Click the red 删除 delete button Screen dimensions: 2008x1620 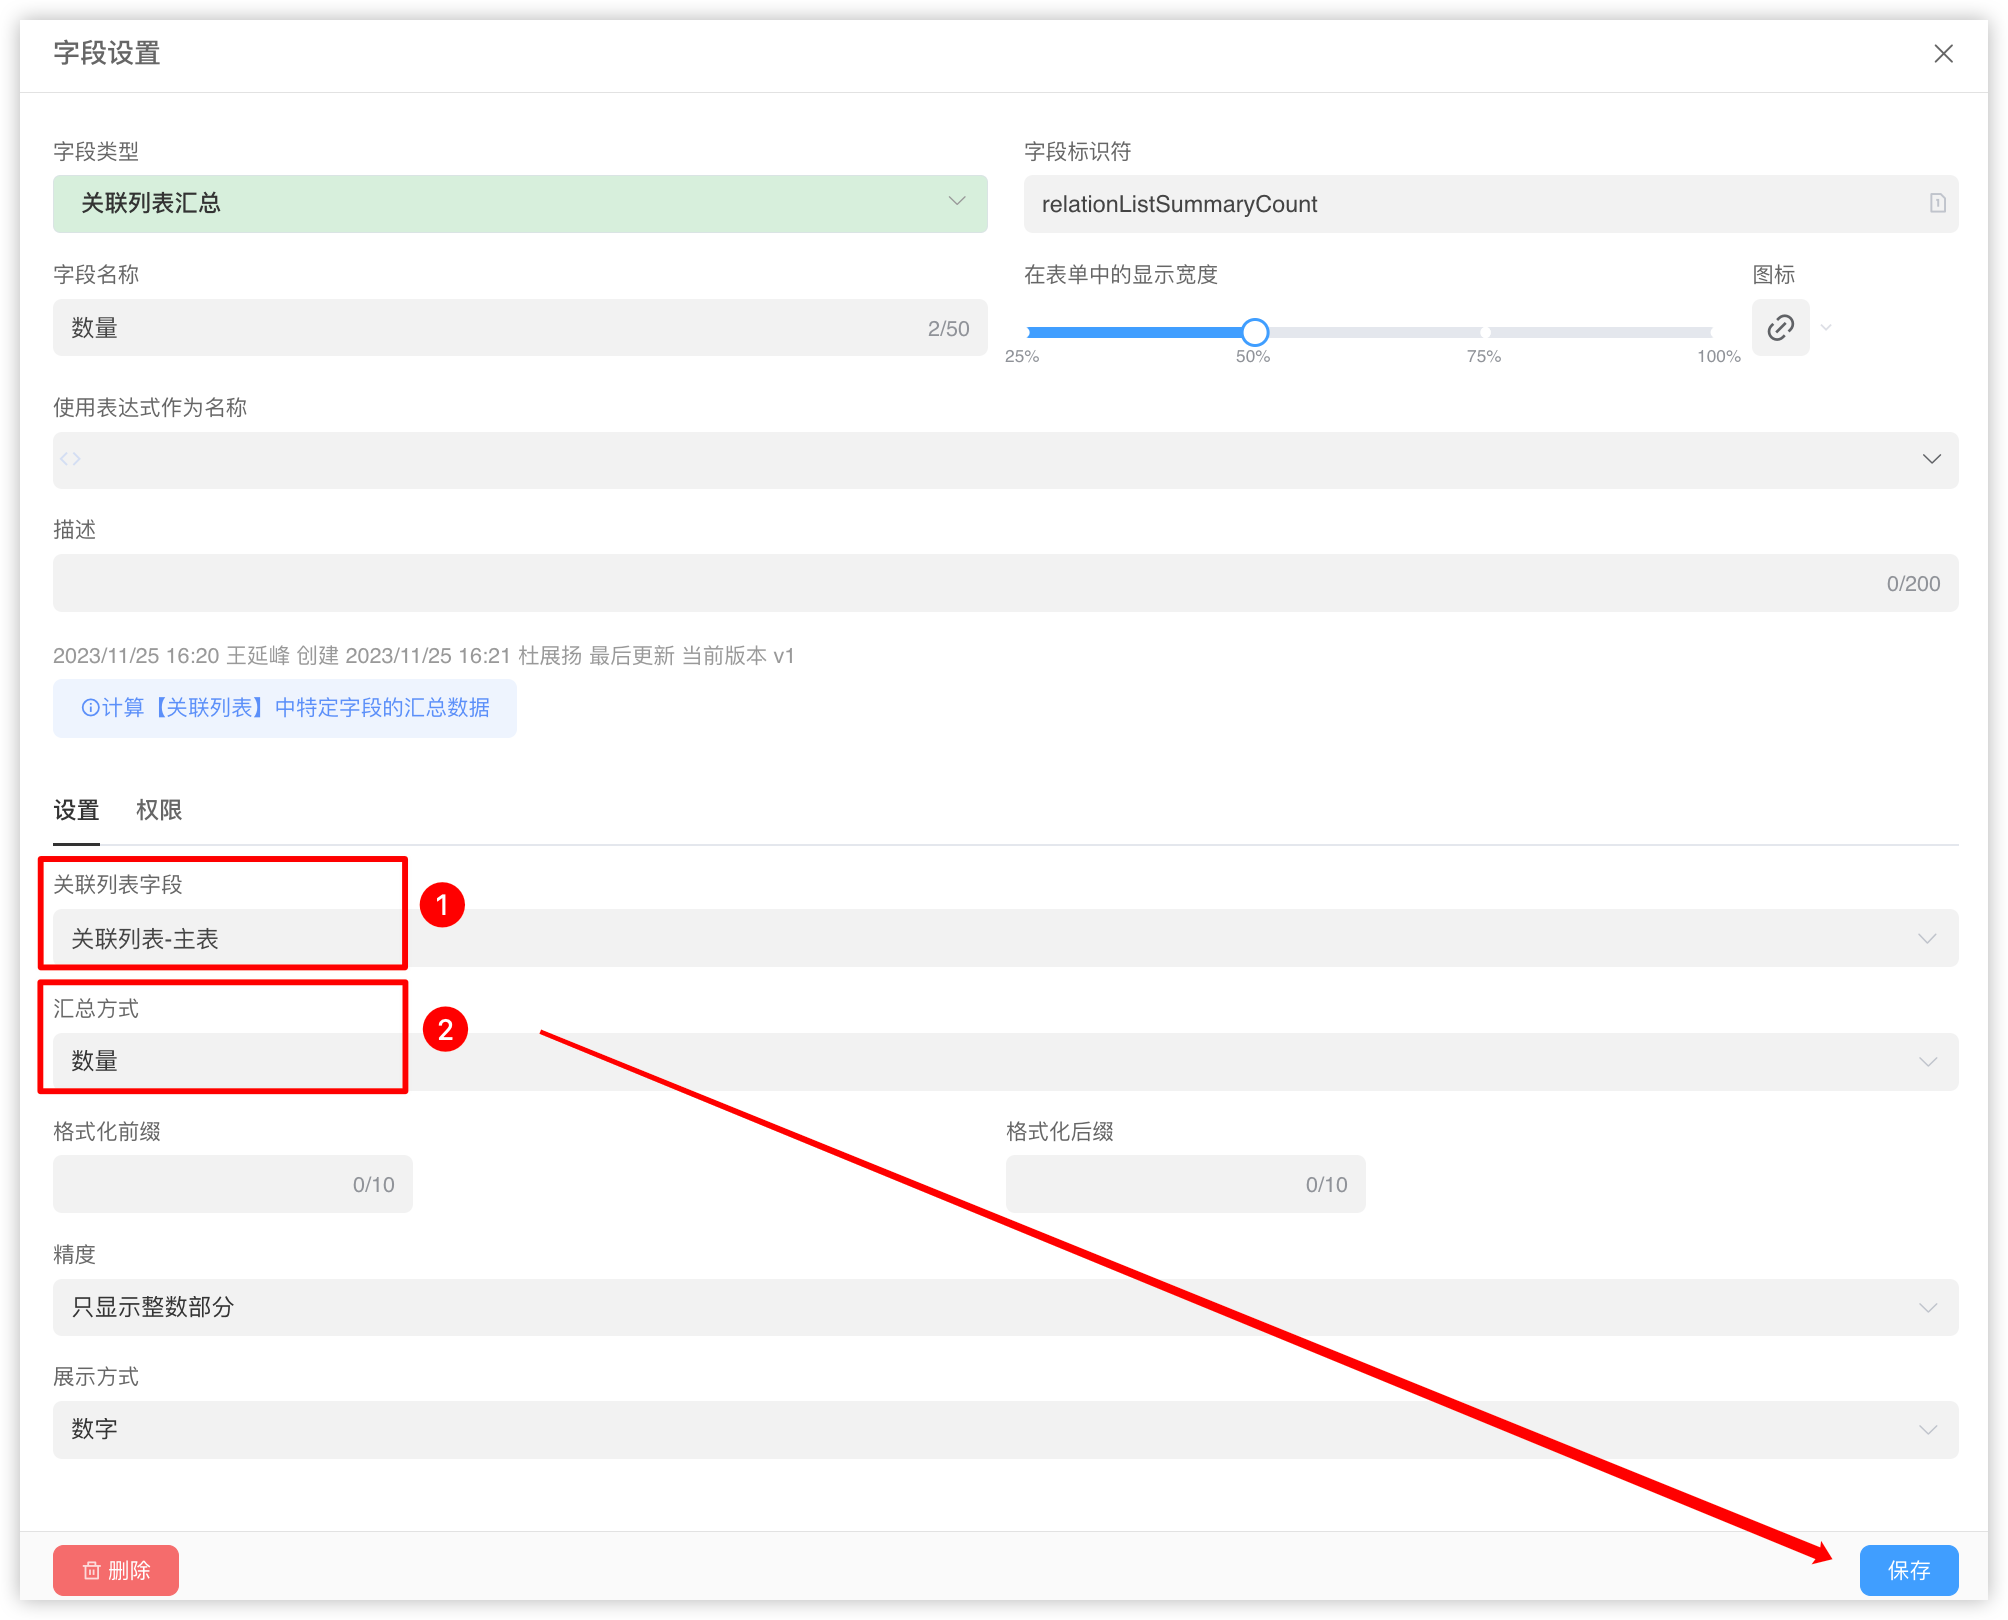[116, 1570]
